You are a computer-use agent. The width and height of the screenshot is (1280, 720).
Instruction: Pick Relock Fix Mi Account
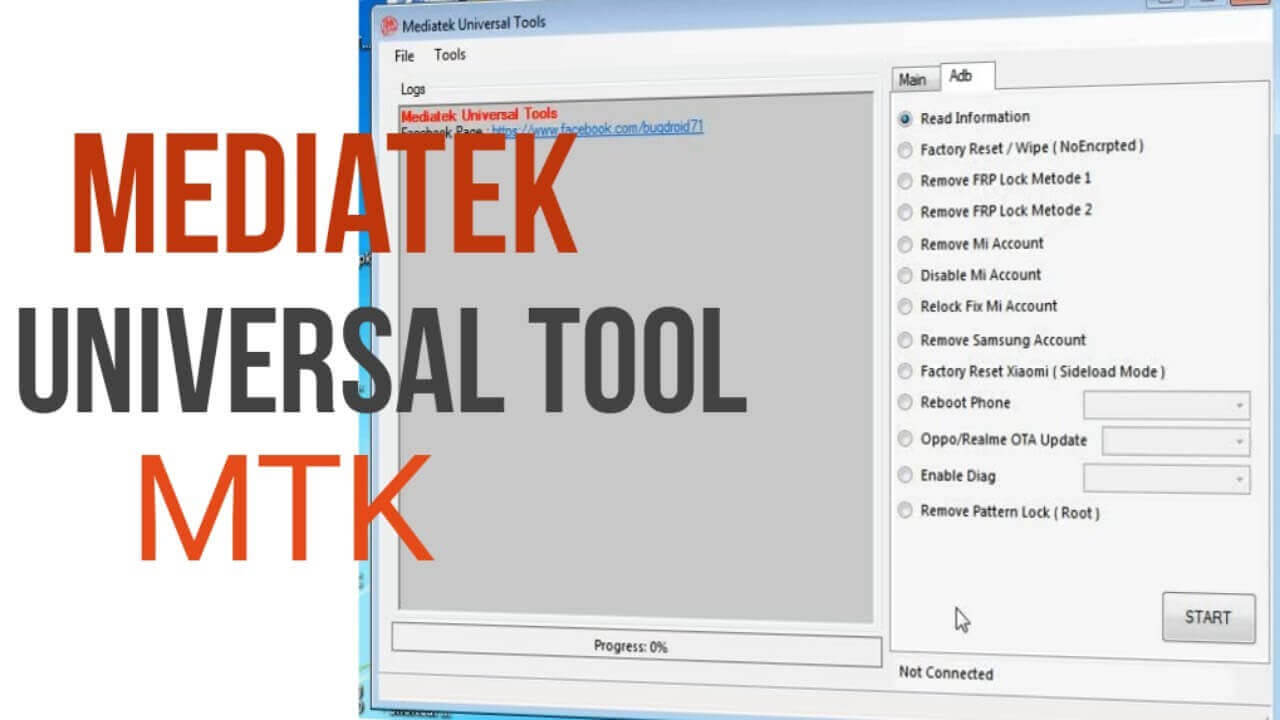point(904,307)
